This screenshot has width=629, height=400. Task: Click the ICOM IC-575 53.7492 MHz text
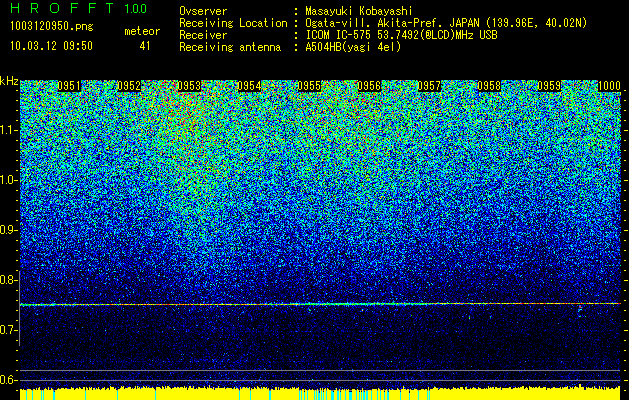coord(401,35)
